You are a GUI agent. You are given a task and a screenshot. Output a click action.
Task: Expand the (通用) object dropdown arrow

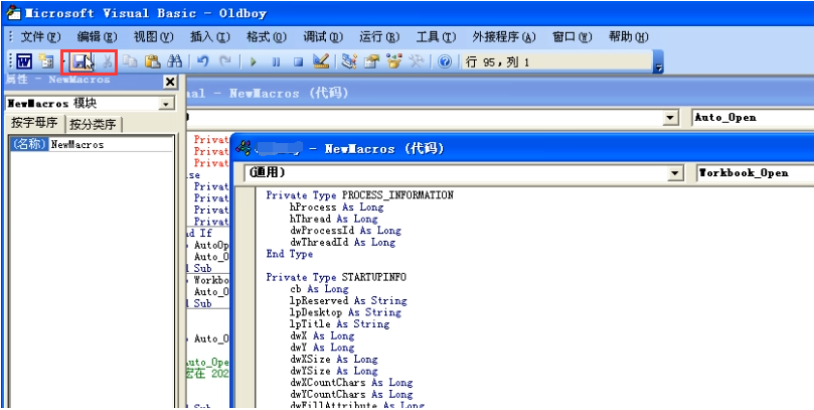[x=674, y=173]
